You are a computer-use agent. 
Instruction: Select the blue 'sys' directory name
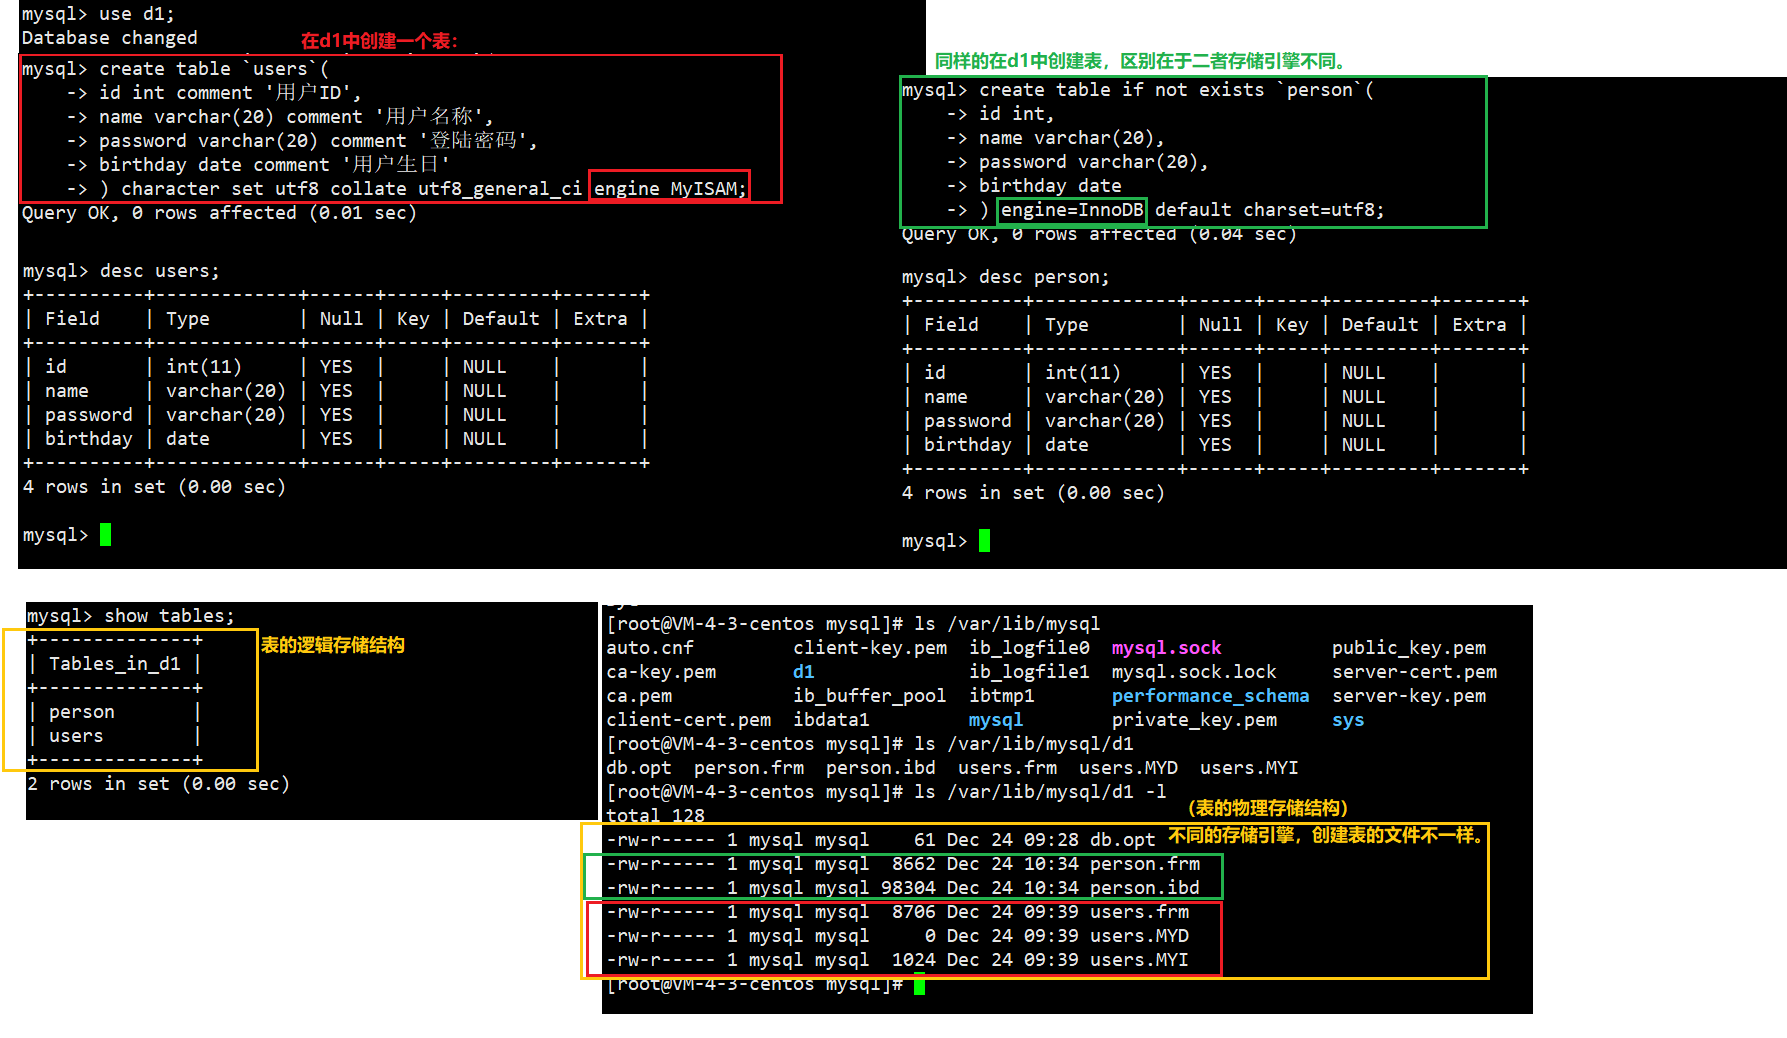point(1348,720)
